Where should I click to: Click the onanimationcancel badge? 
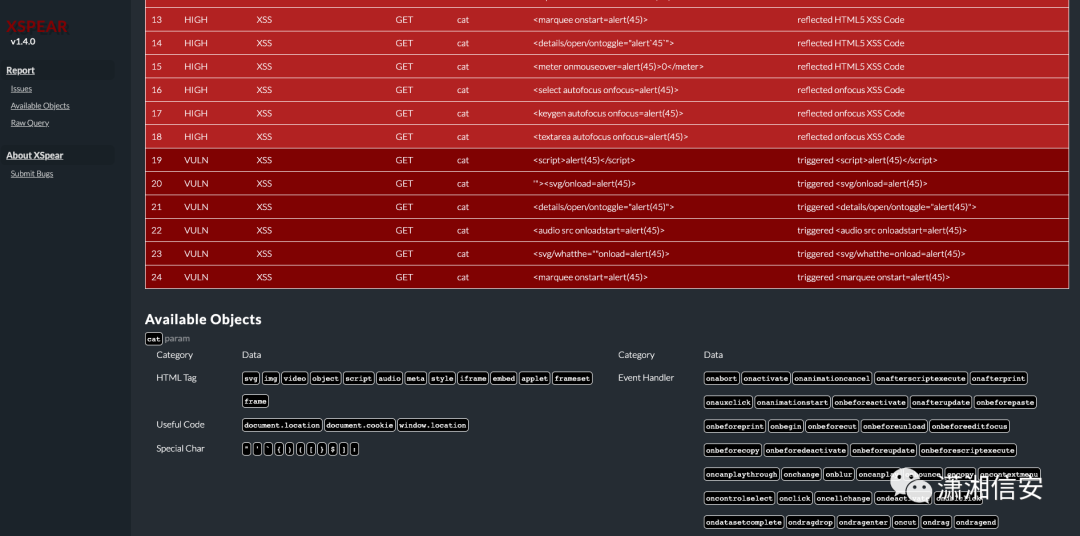[832, 378]
